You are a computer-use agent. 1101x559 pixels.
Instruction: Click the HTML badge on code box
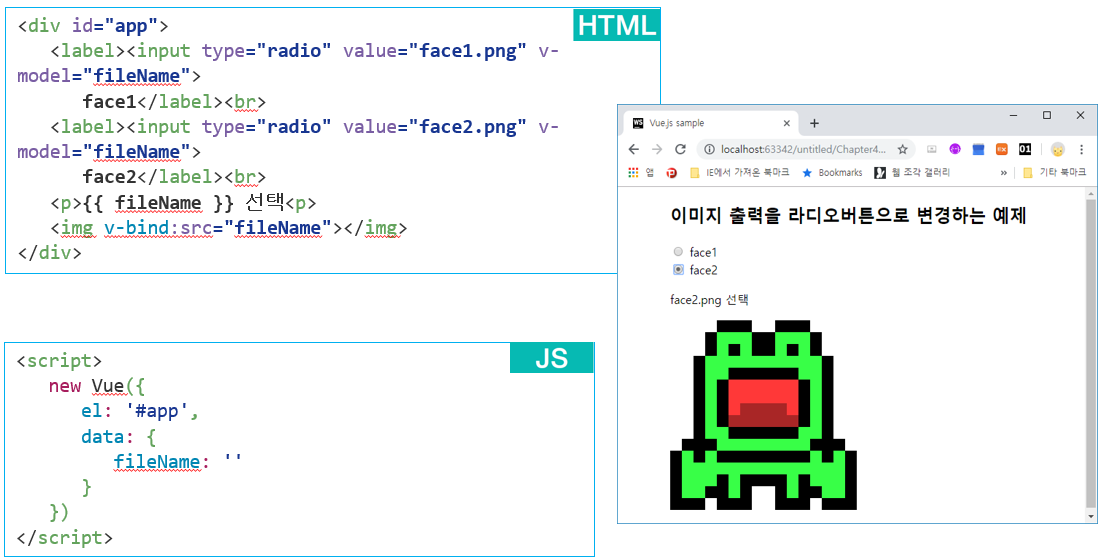point(617,25)
